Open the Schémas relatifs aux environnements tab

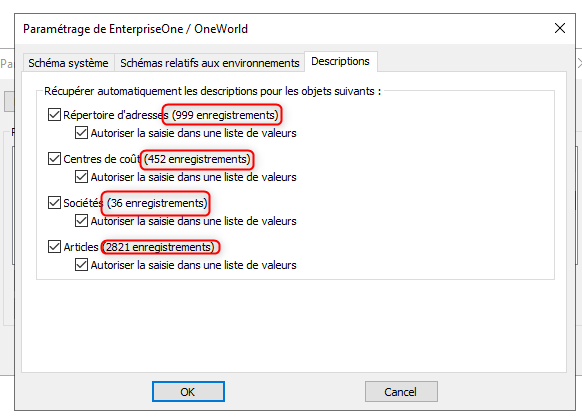click(x=210, y=63)
